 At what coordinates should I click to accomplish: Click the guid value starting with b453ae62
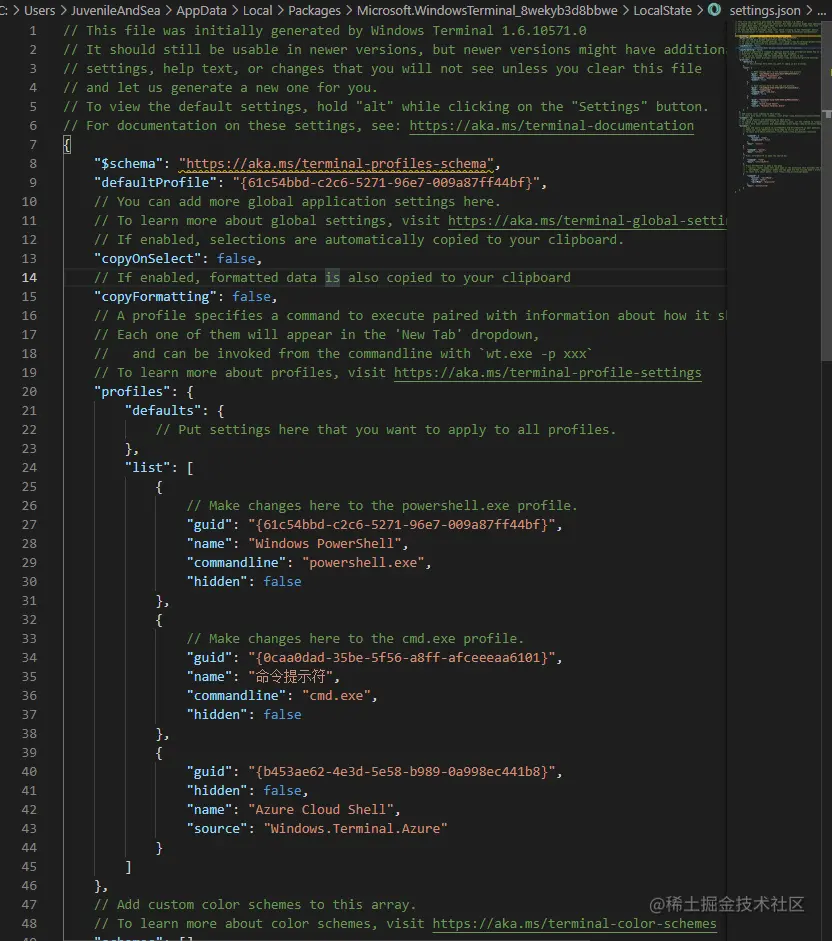pos(402,771)
